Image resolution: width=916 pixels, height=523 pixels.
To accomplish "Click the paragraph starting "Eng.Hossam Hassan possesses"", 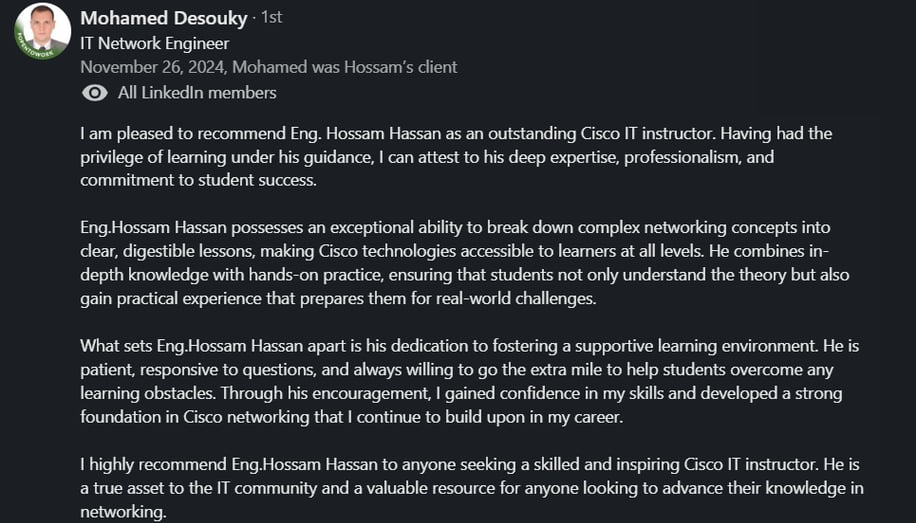I will (465, 263).
